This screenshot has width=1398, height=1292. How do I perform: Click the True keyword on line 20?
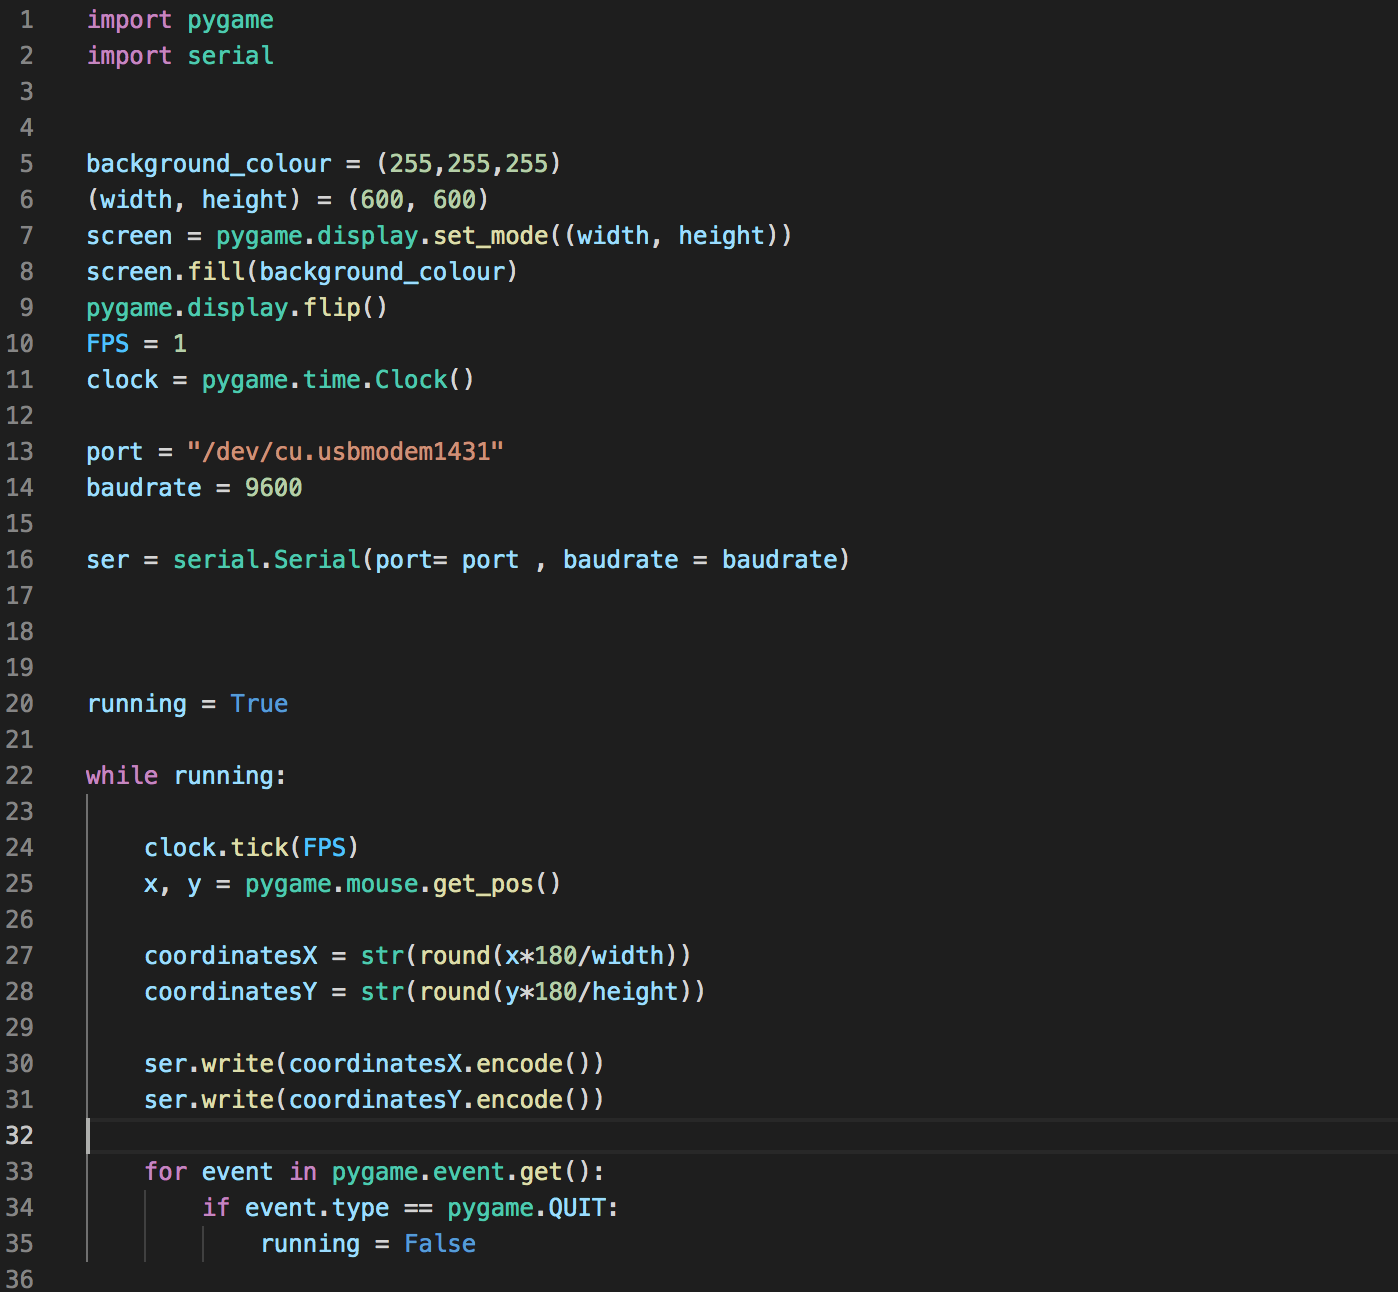pos(259,703)
